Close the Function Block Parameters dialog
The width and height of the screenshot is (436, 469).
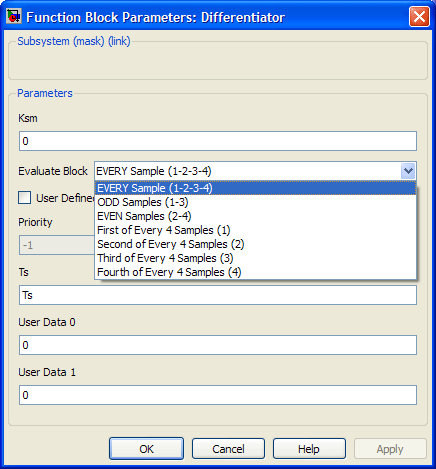point(419,16)
